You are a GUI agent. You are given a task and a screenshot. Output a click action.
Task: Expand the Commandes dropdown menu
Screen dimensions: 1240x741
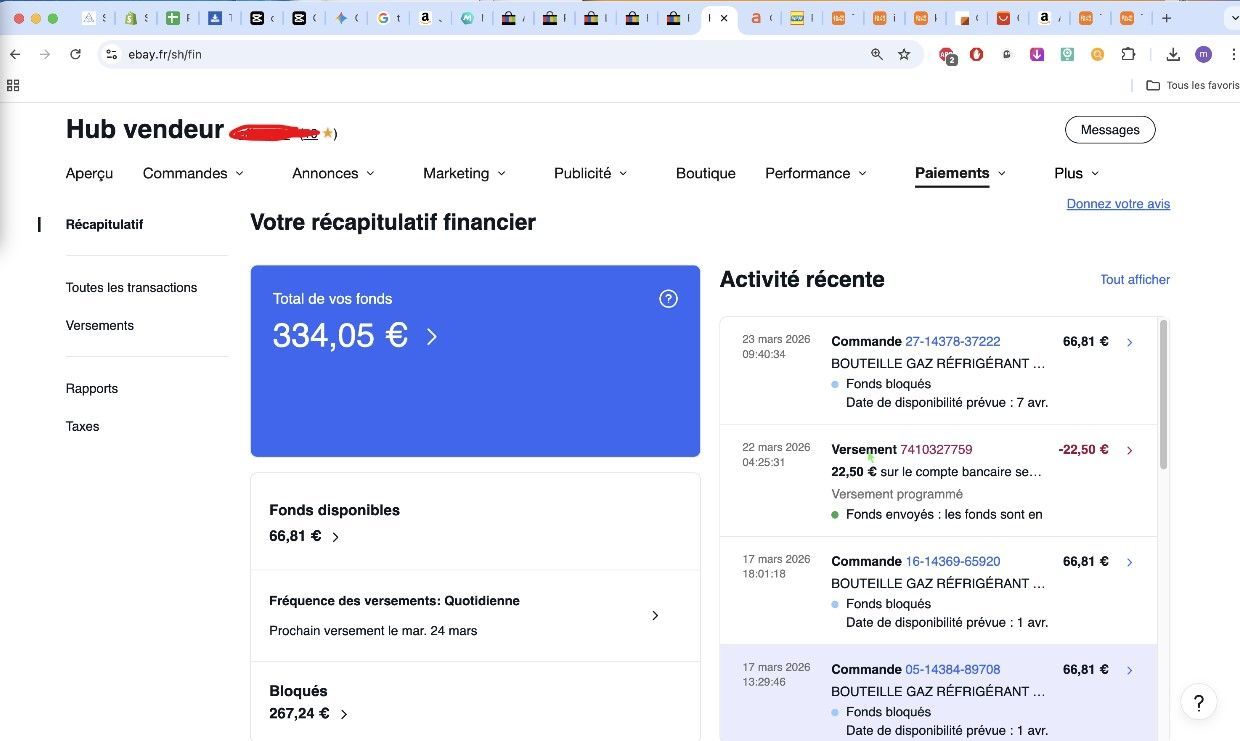(193, 173)
